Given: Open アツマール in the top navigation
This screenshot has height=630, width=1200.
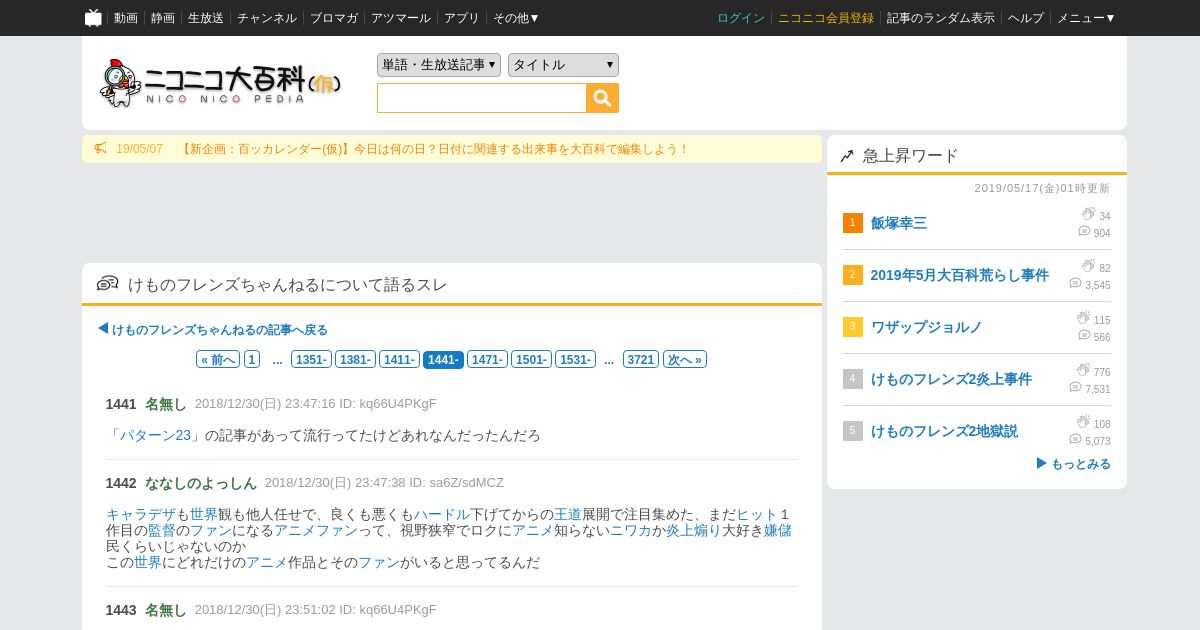Looking at the screenshot, I should point(401,18).
